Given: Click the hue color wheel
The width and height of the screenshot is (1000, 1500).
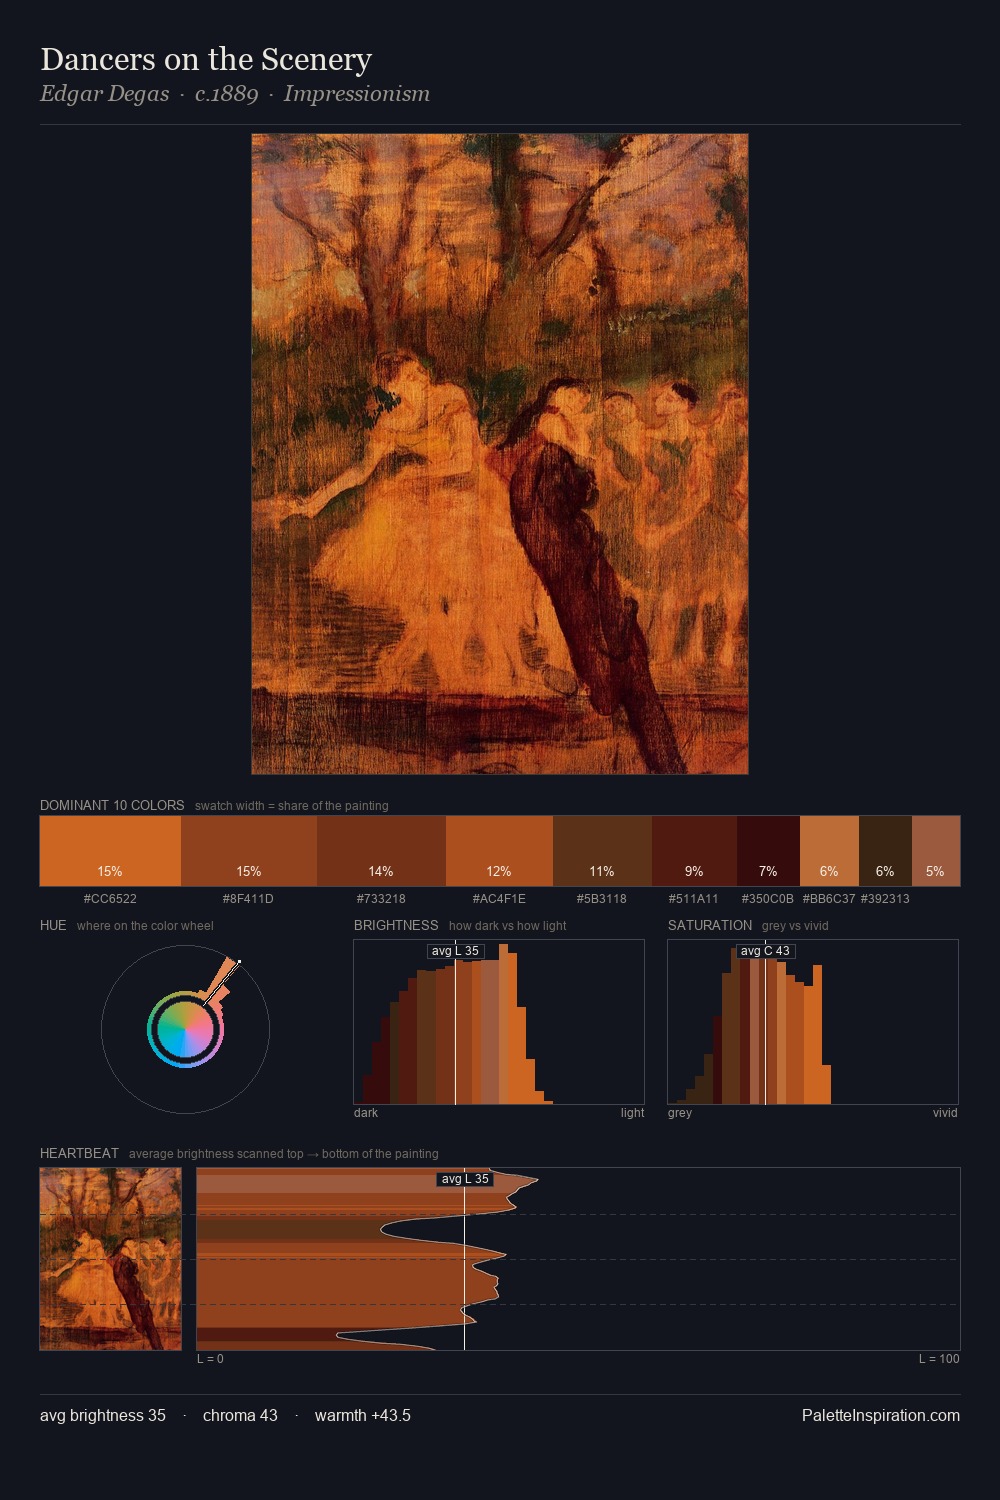Looking at the screenshot, I should (185, 1030).
